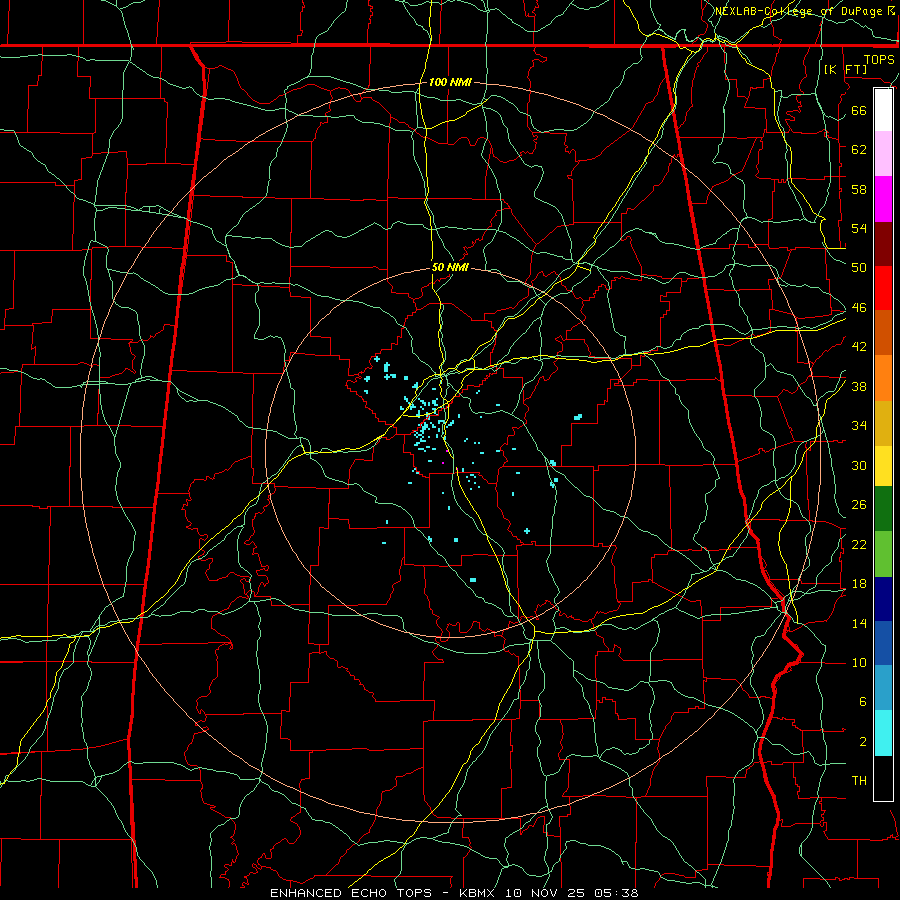The width and height of the screenshot is (900, 900).
Task: Click the "42" legend value
Action: point(859,347)
